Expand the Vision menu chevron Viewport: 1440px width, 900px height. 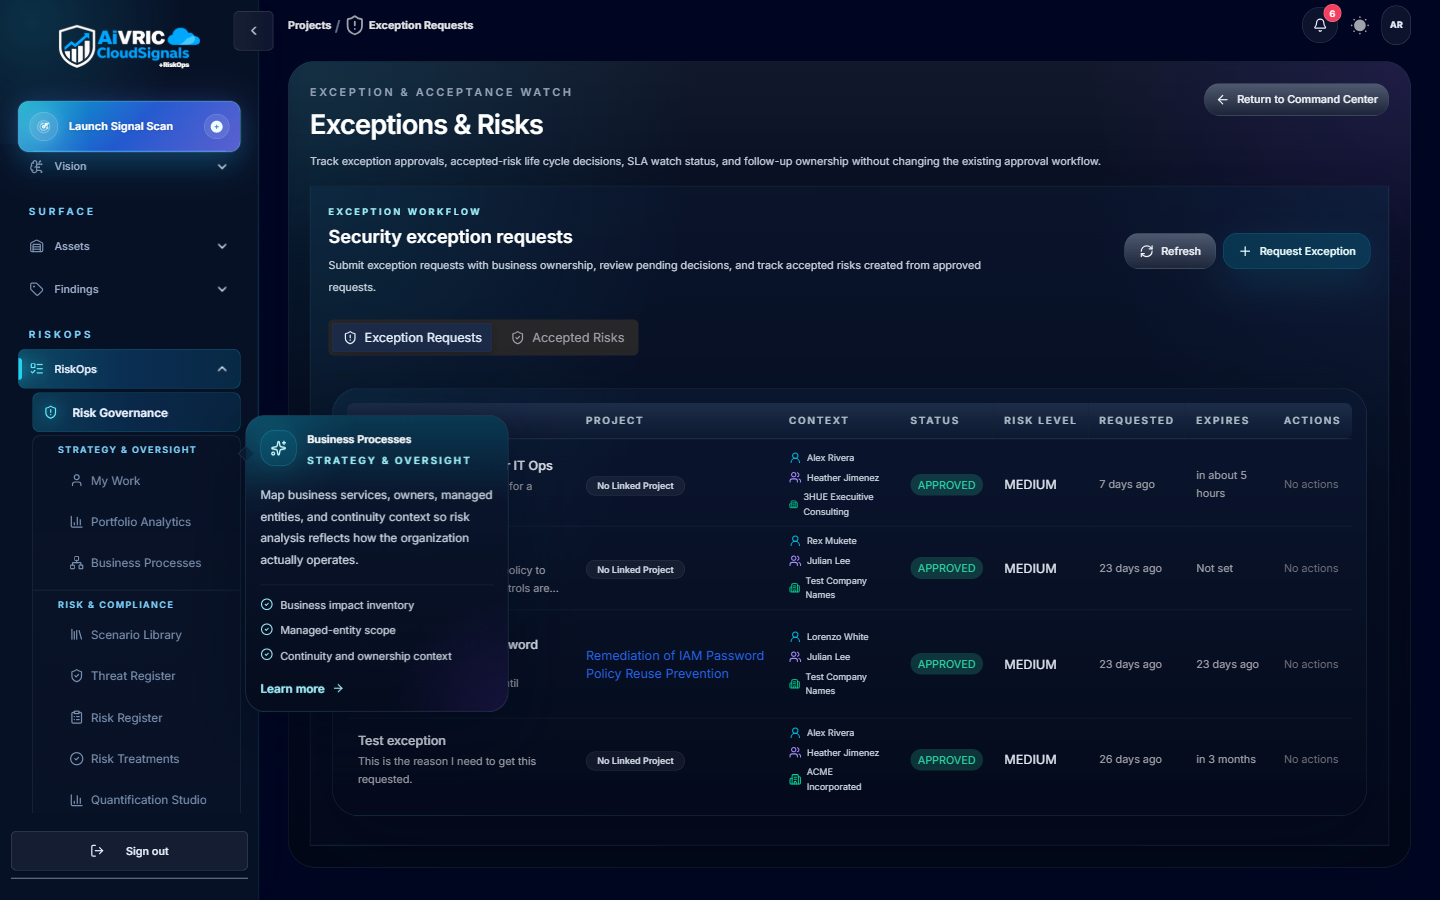222,167
